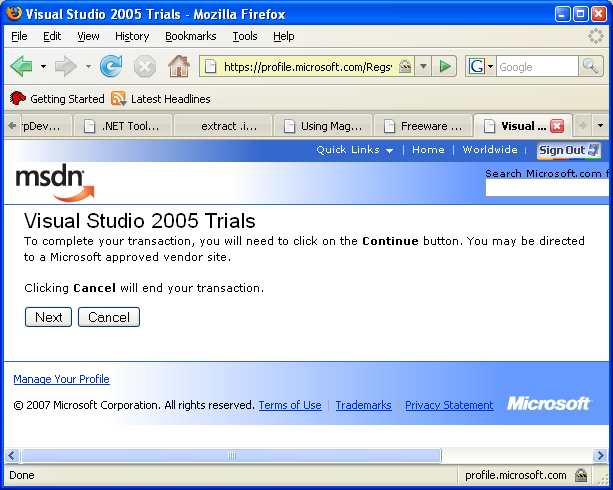Viewport: 613px width, 490px height.
Task: Reload the page with the Refresh icon
Action: pyautogui.click(x=111, y=66)
